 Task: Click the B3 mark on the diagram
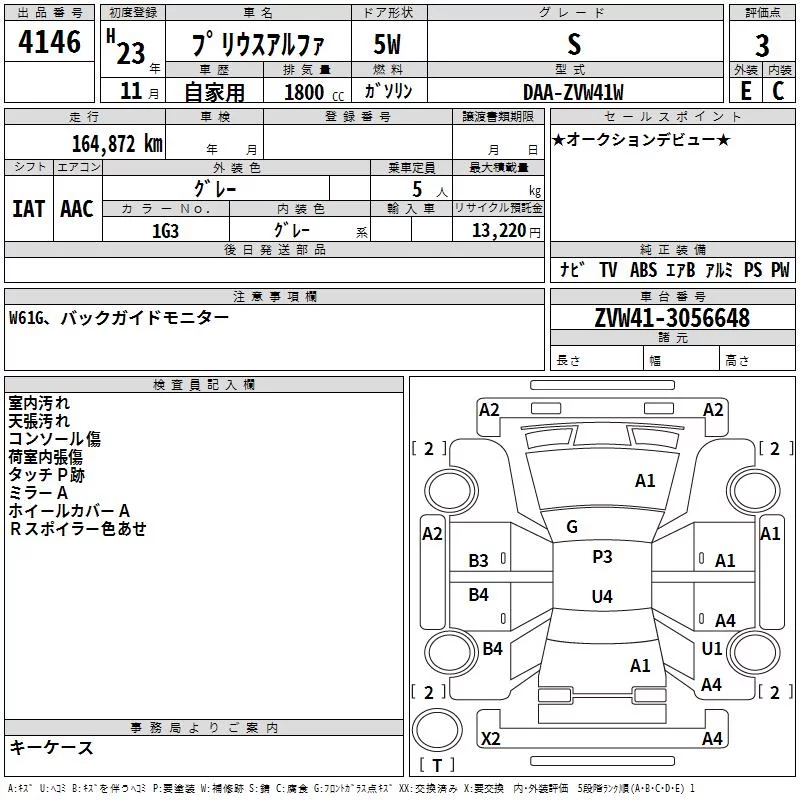tap(478, 561)
